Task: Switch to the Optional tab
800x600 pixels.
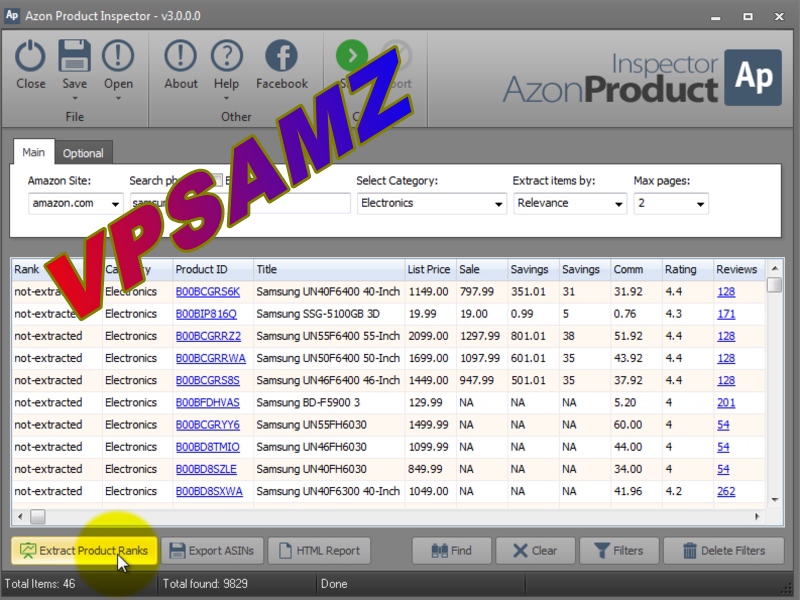Action: click(x=83, y=153)
